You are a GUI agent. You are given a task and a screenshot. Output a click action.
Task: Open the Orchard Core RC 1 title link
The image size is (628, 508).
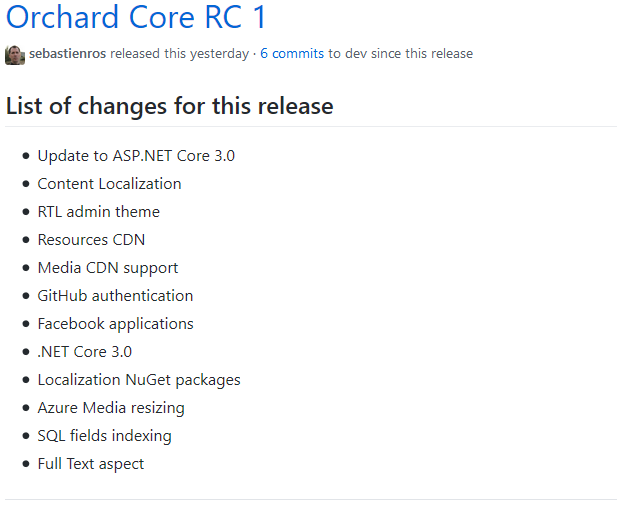136,17
